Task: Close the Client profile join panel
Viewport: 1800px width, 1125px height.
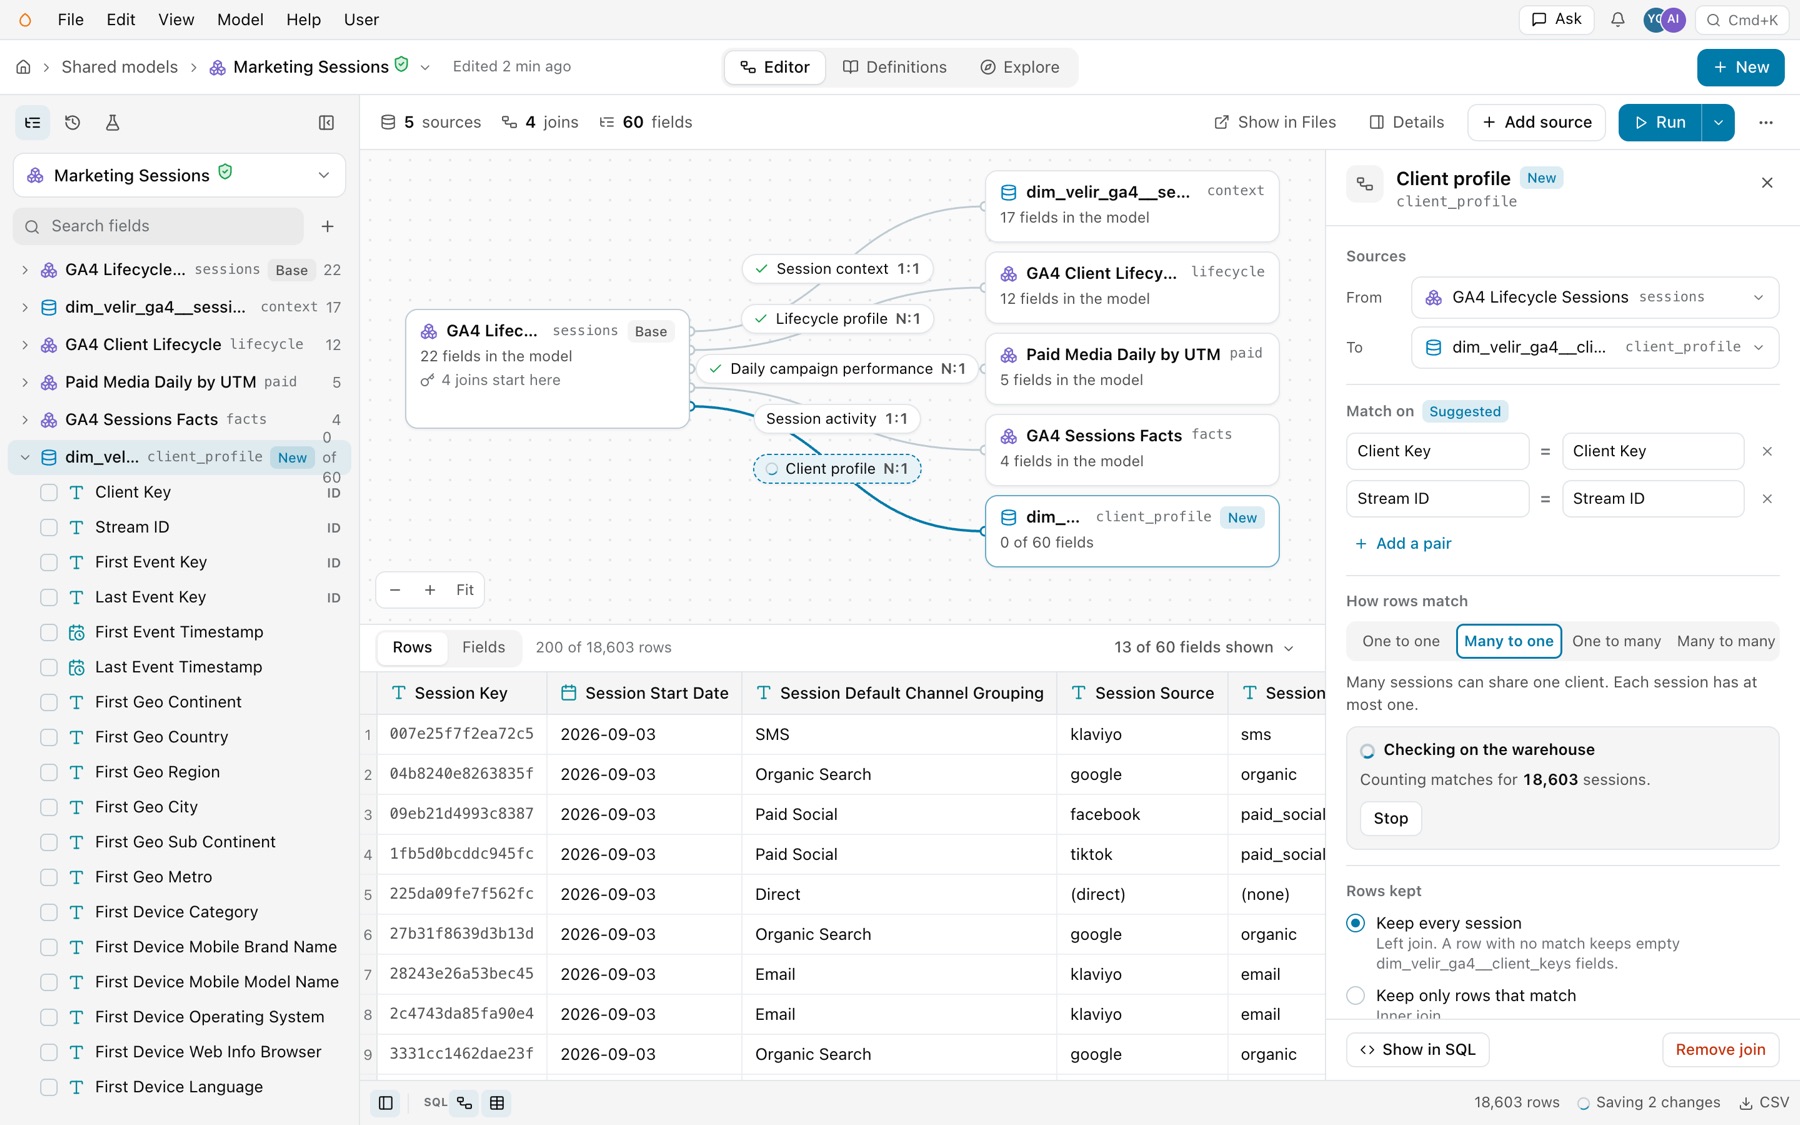Action: pos(1767,183)
